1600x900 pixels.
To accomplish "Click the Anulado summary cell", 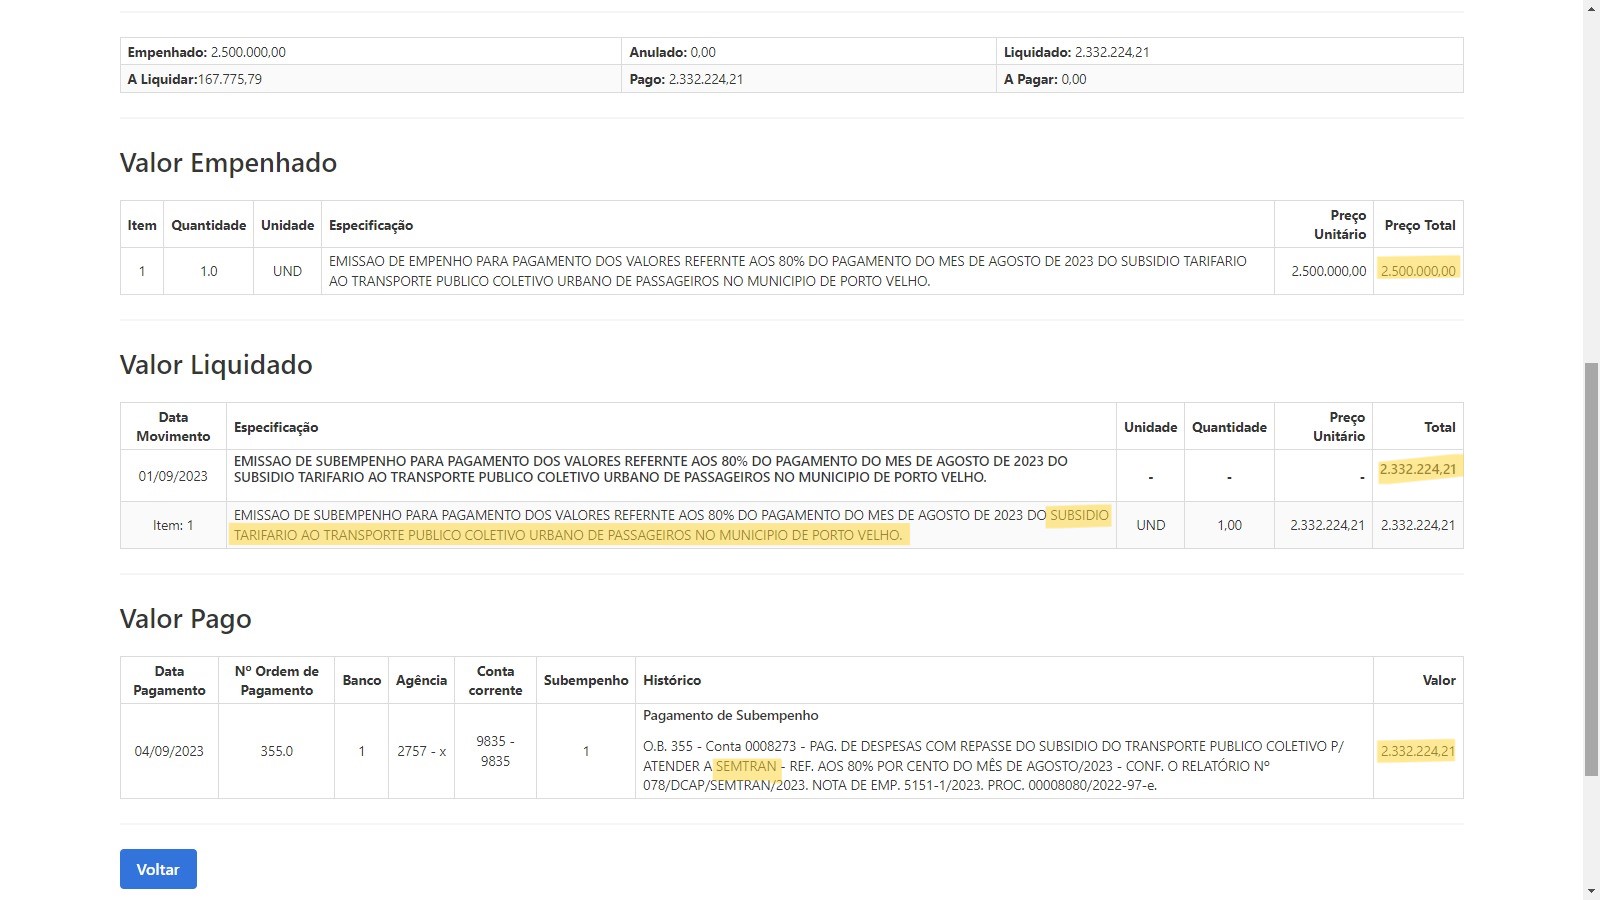I will (x=808, y=52).
